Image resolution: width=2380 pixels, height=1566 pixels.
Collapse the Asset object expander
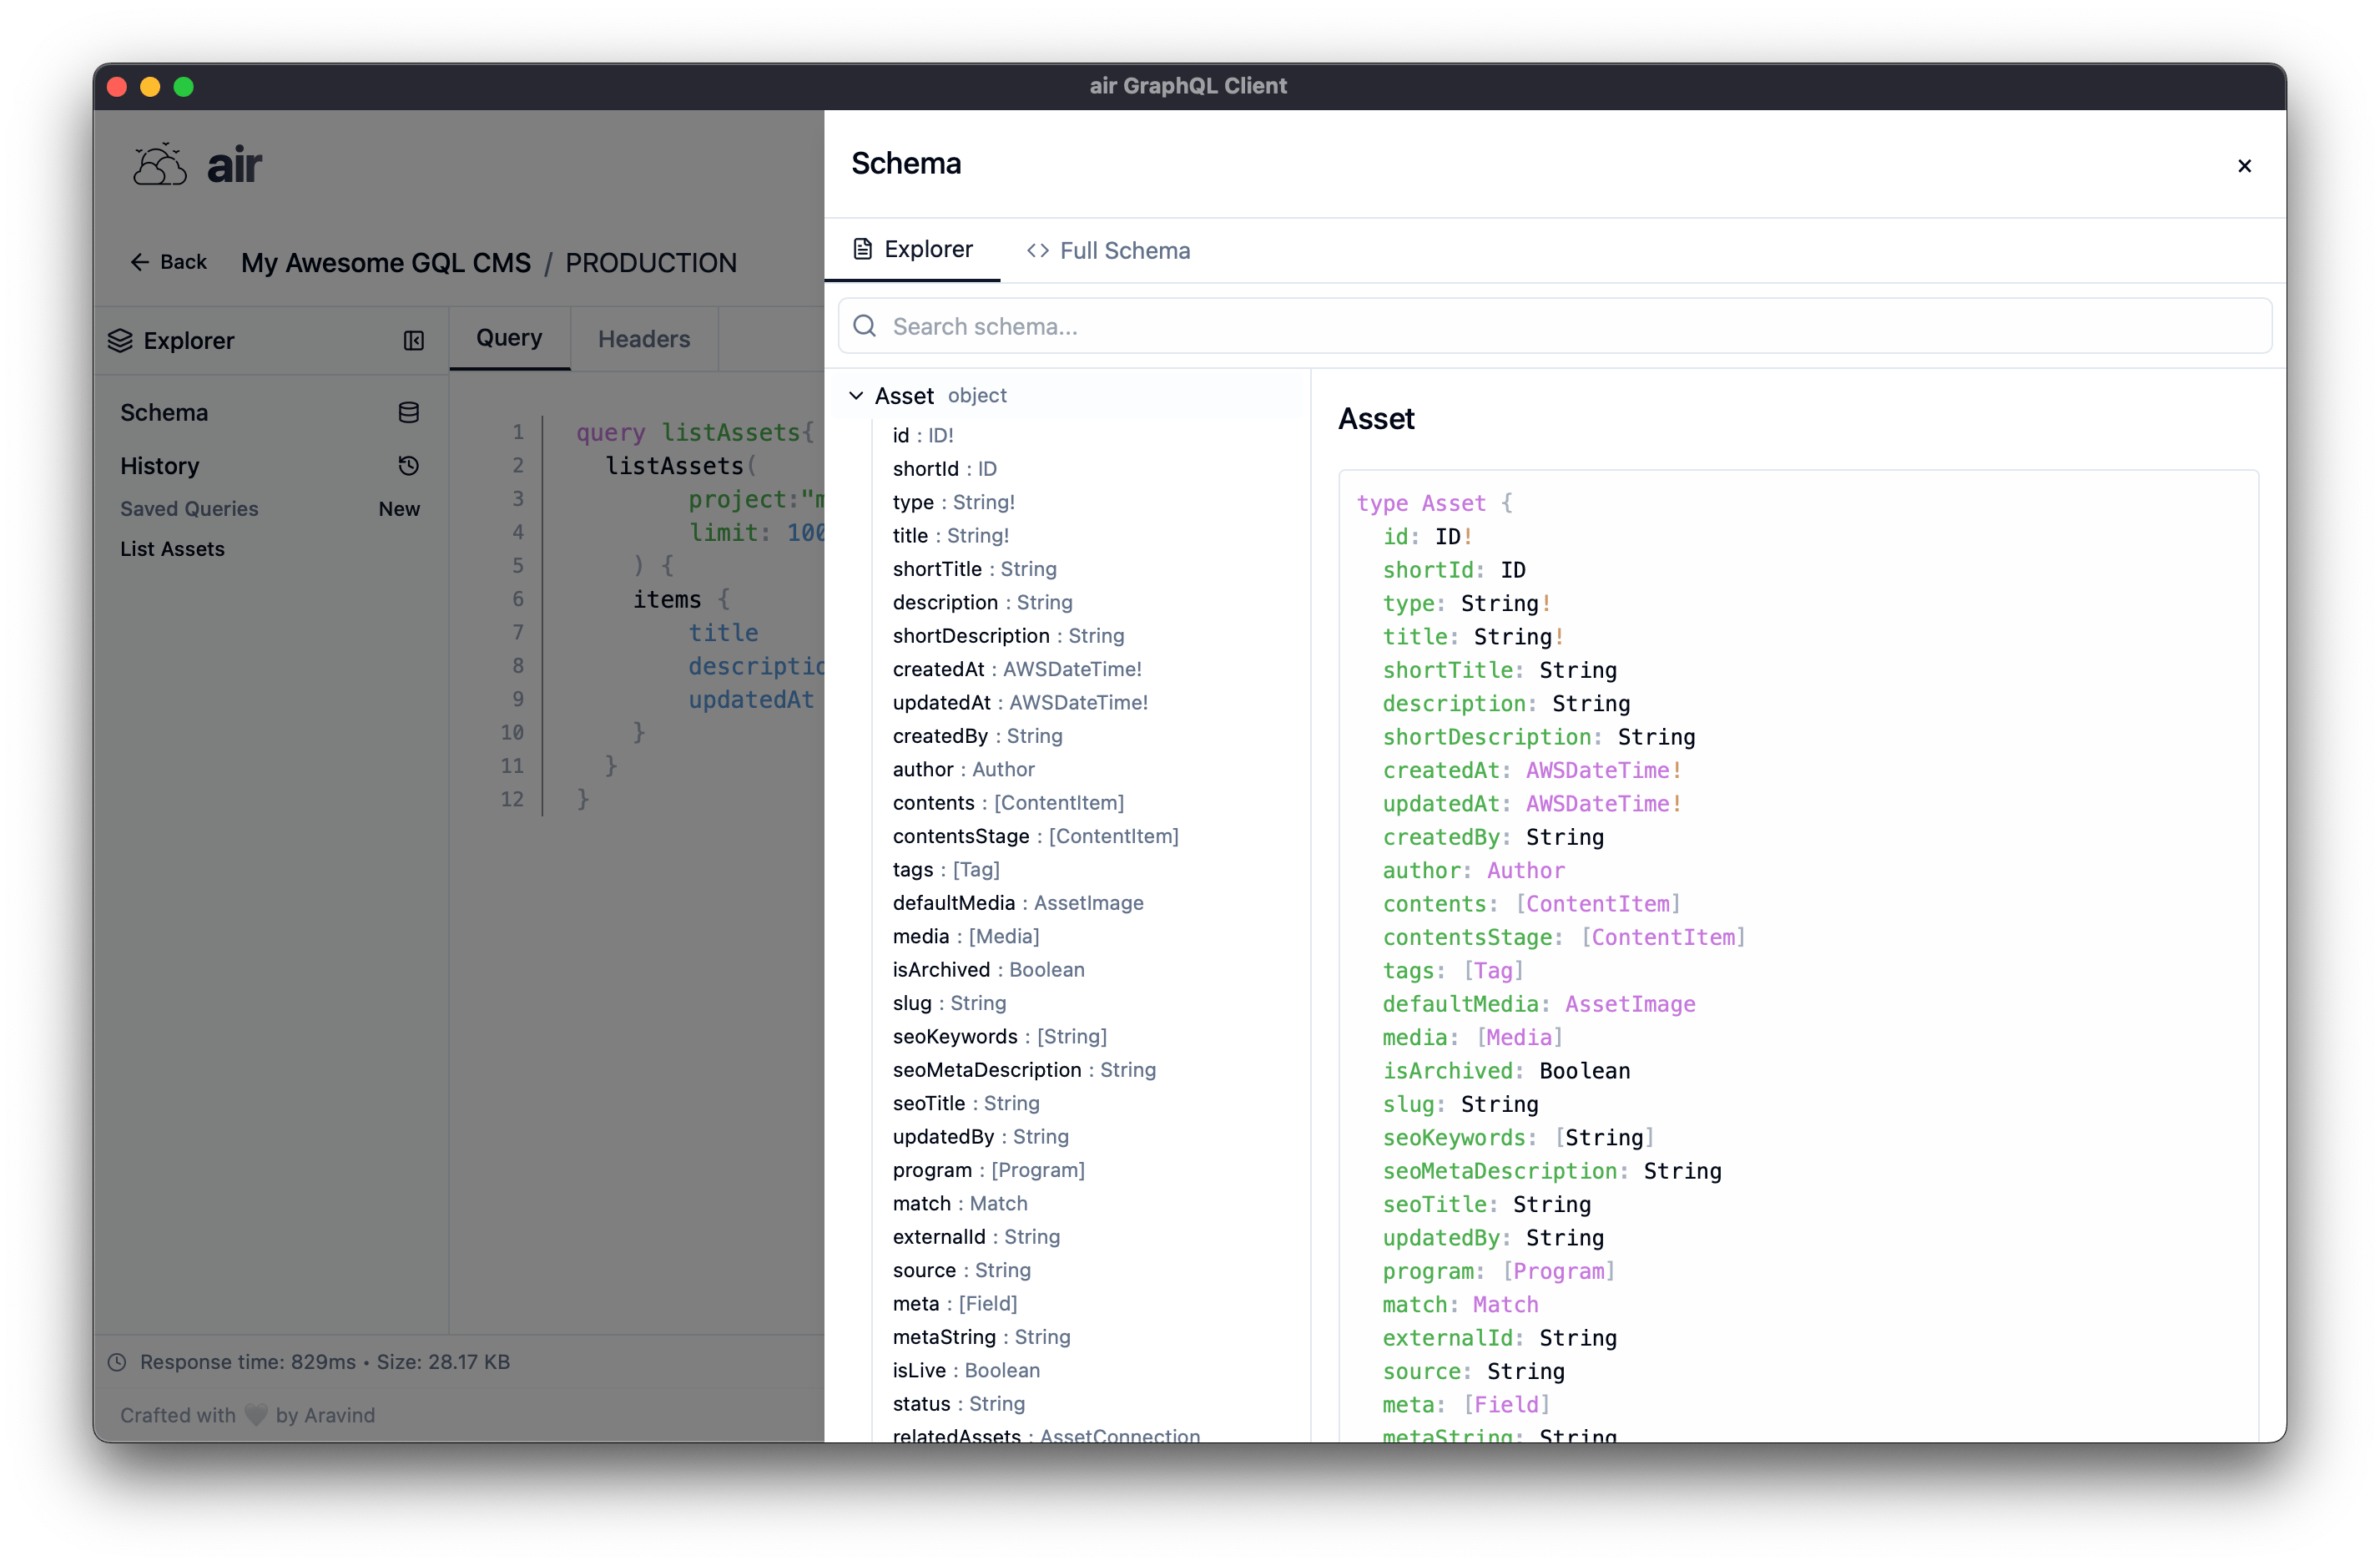pos(856,395)
